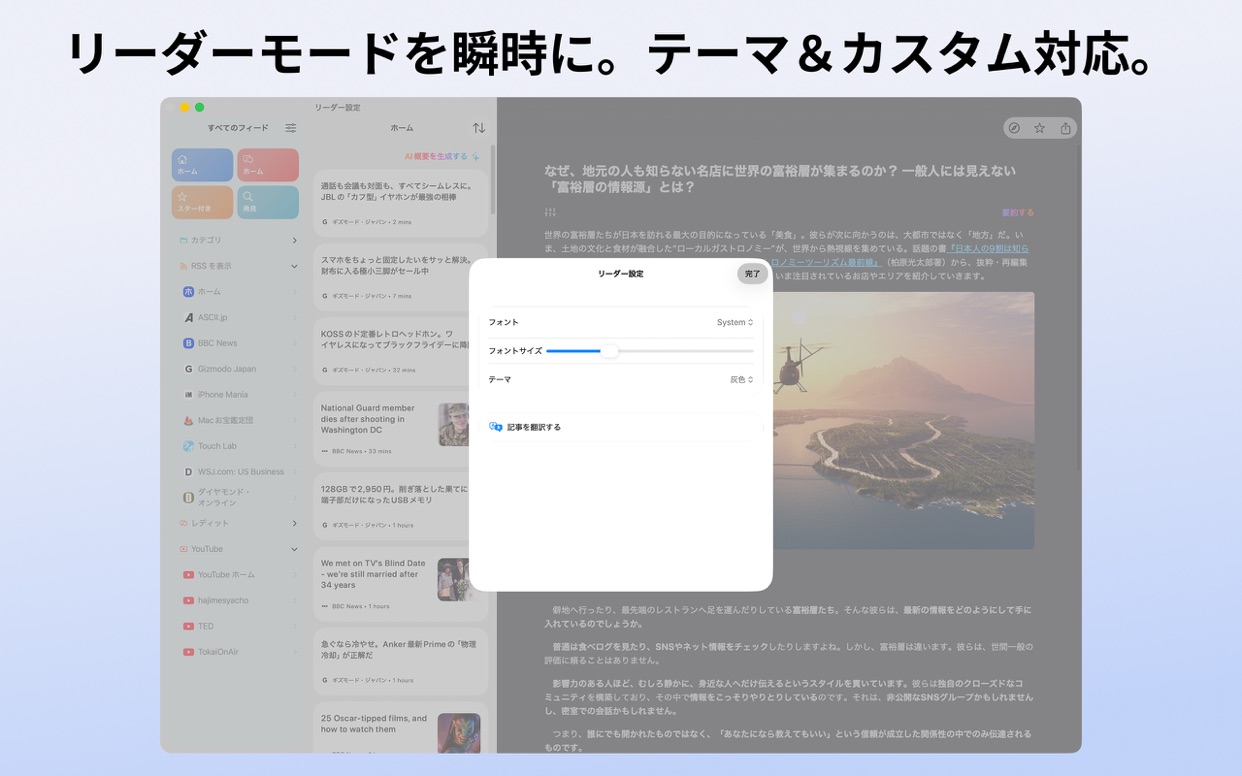Image resolution: width=1242 pixels, height=776 pixels.
Task: Open the テーマ dropdown showing 灰色
Action: pos(740,379)
